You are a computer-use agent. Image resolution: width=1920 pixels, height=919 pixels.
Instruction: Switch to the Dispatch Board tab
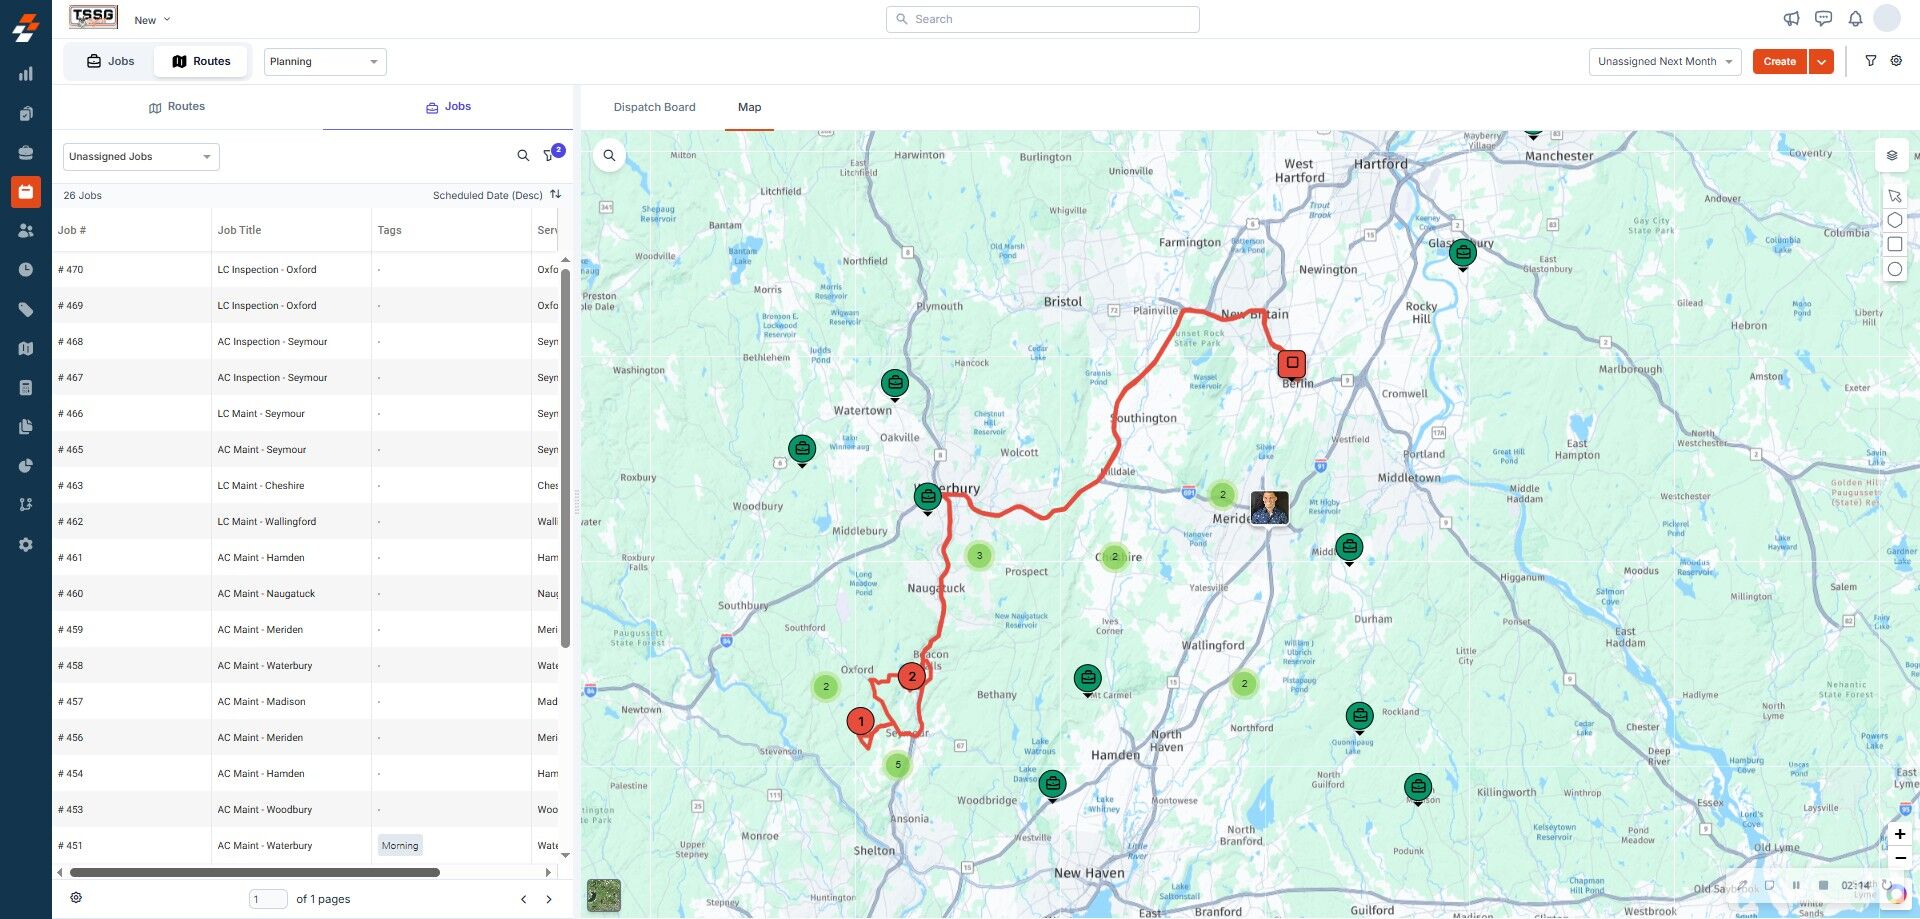point(654,107)
